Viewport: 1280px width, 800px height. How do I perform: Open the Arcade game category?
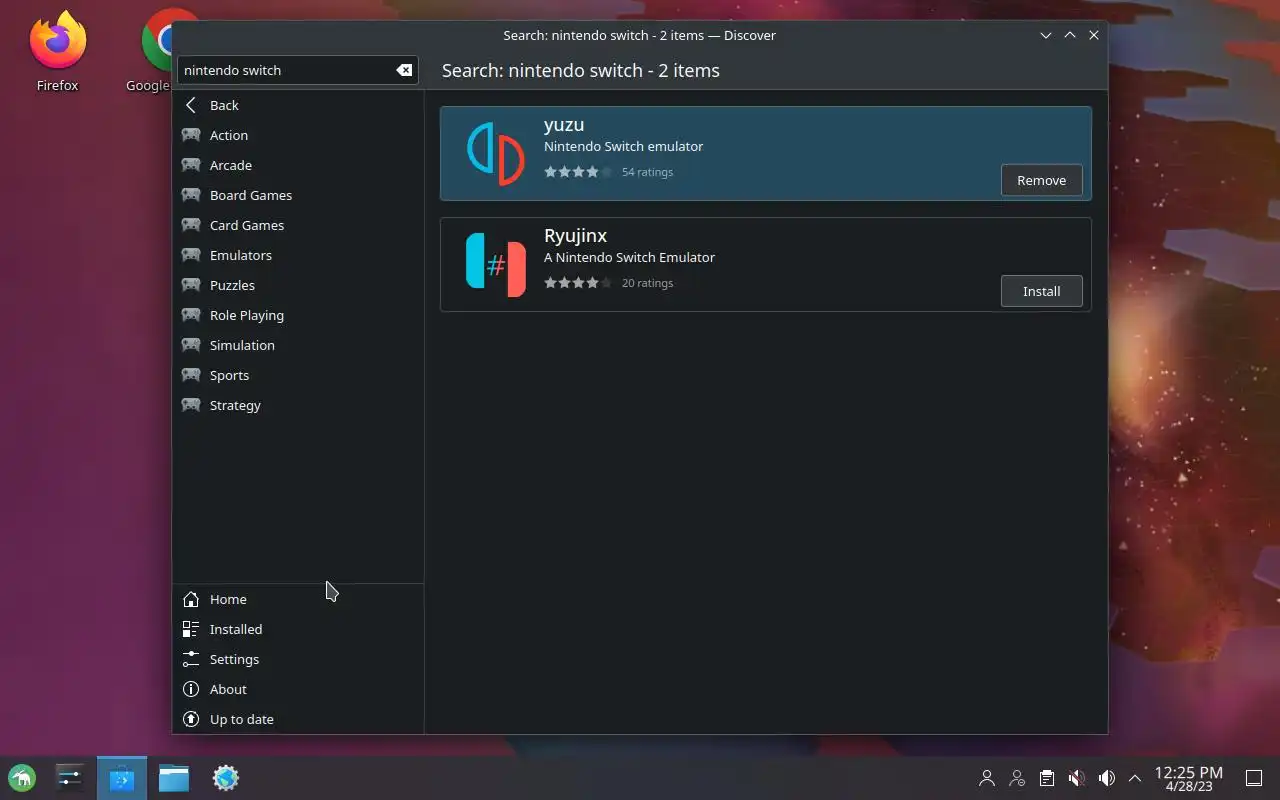tap(298, 165)
